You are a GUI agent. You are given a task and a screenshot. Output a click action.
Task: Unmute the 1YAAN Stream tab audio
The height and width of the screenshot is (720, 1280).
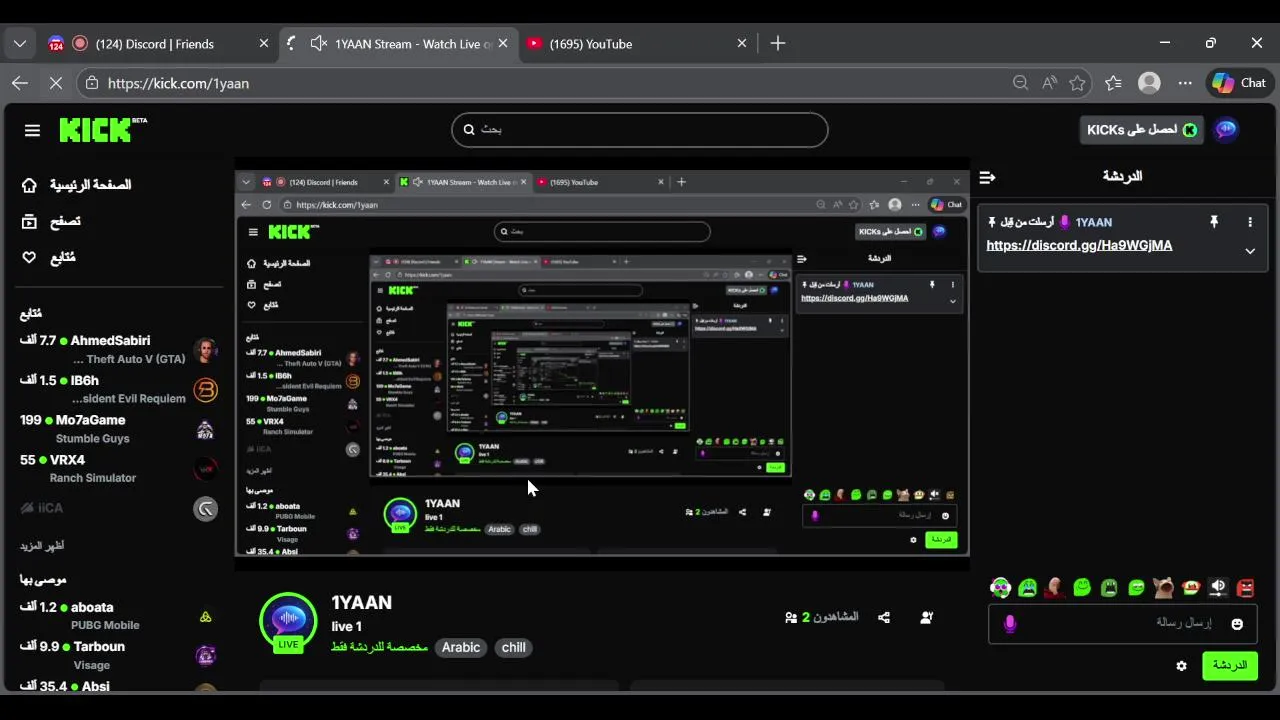click(318, 44)
